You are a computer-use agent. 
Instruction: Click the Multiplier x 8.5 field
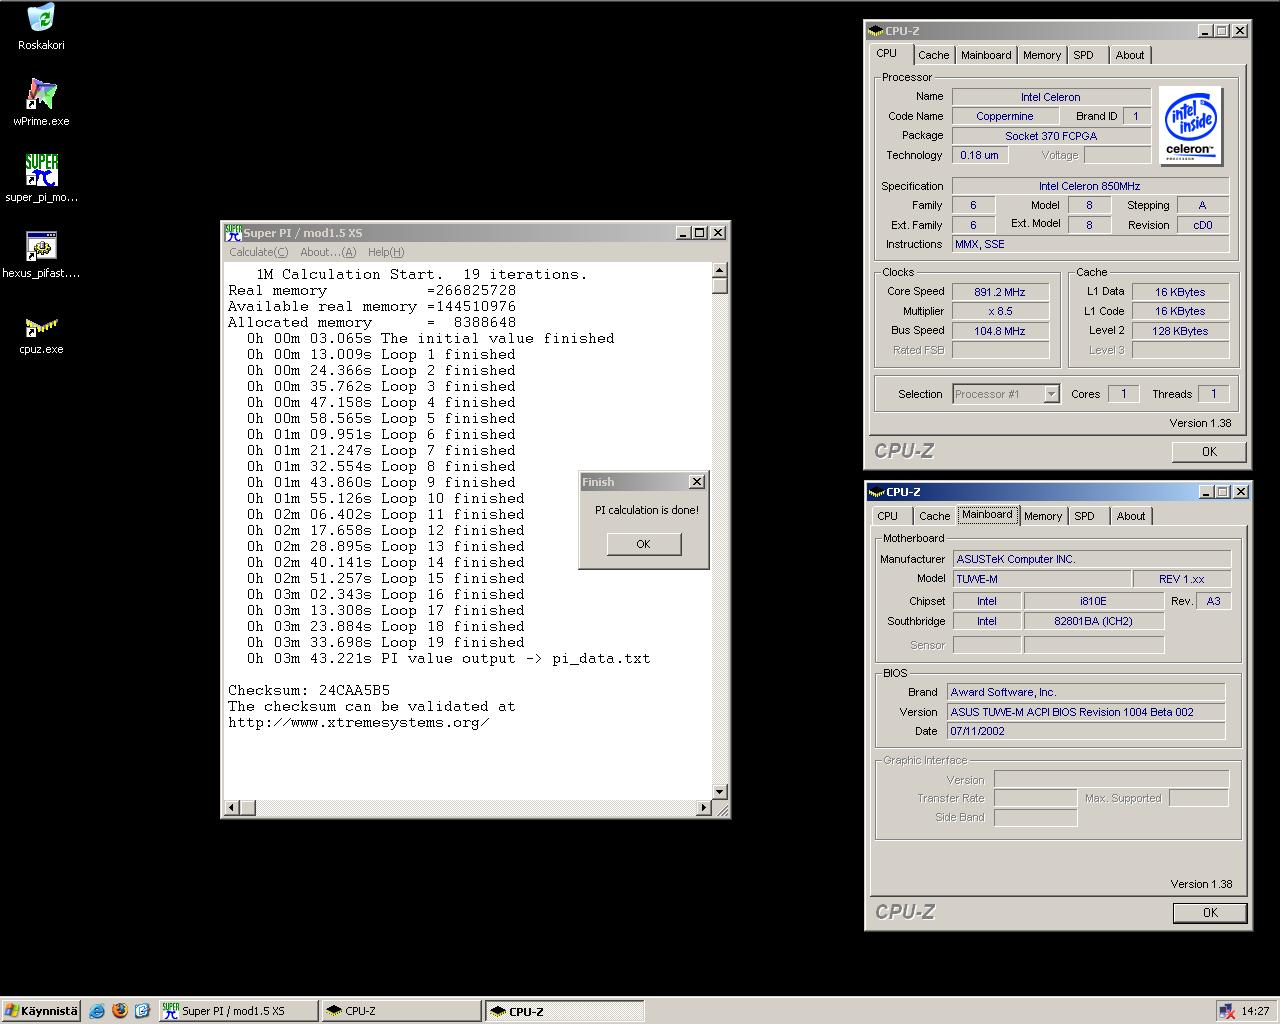tap(1000, 311)
